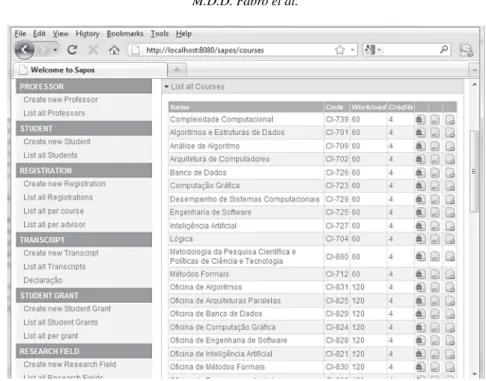The width and height of the screenshot is (486, 381).
Task: Open the URL bar history dropdown
Action: tap(352, 50)
